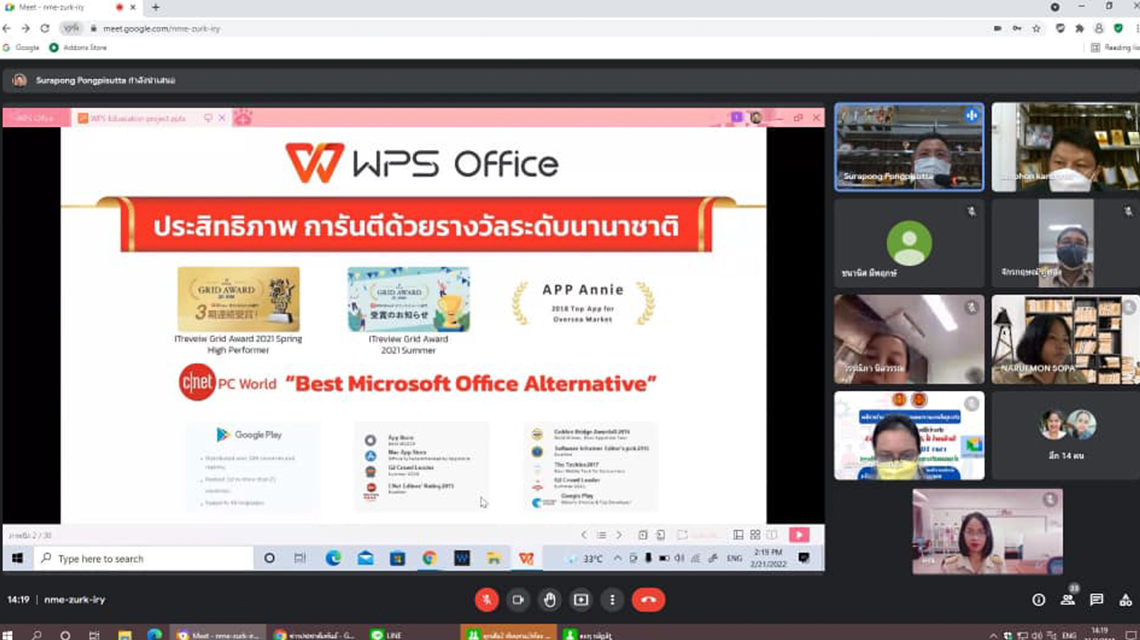Viewport: 1140px width, 640px height.
Task: Click the slide list icon in shared presentation
Action: 601,535
